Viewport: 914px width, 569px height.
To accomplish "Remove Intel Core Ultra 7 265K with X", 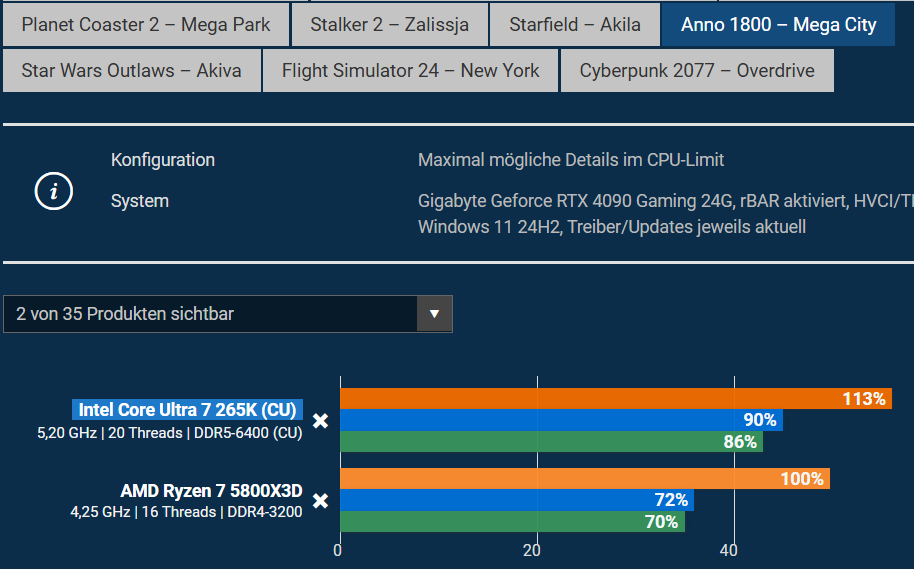I will point(321,421).
